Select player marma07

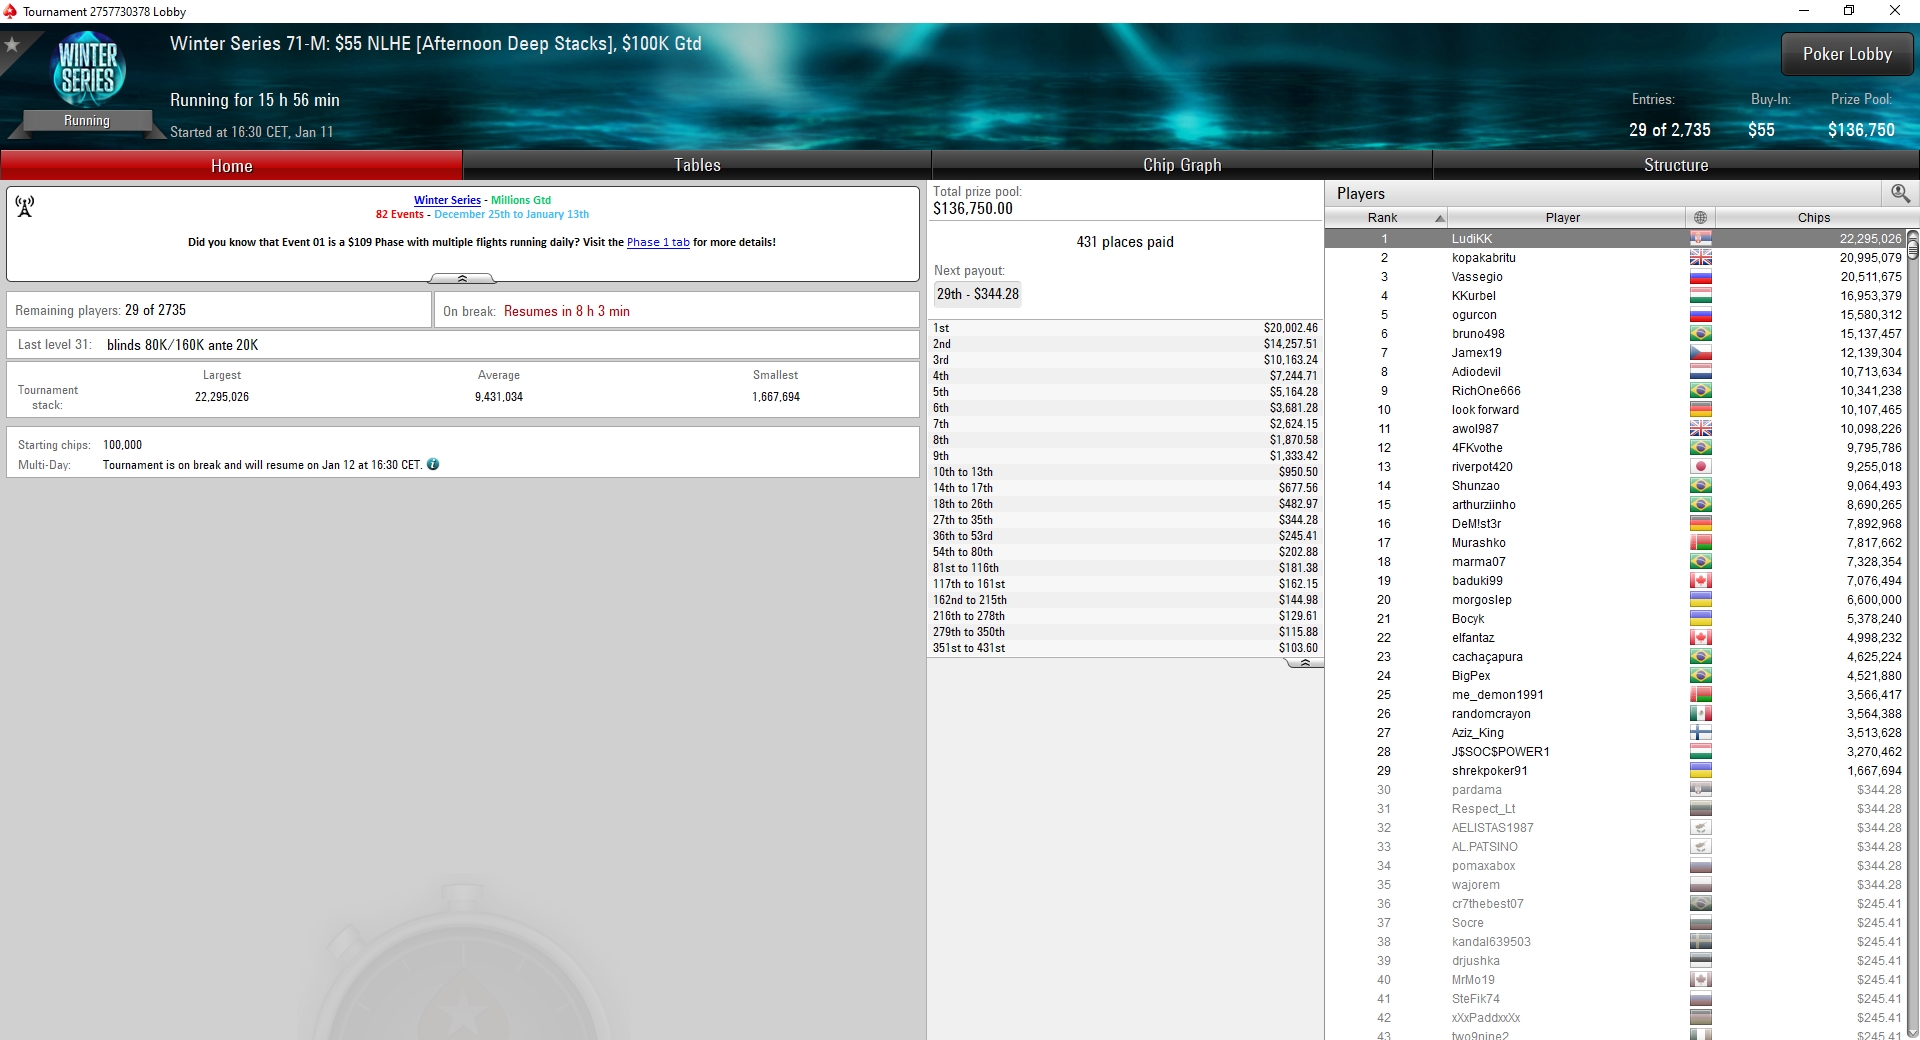(1615, 562)
